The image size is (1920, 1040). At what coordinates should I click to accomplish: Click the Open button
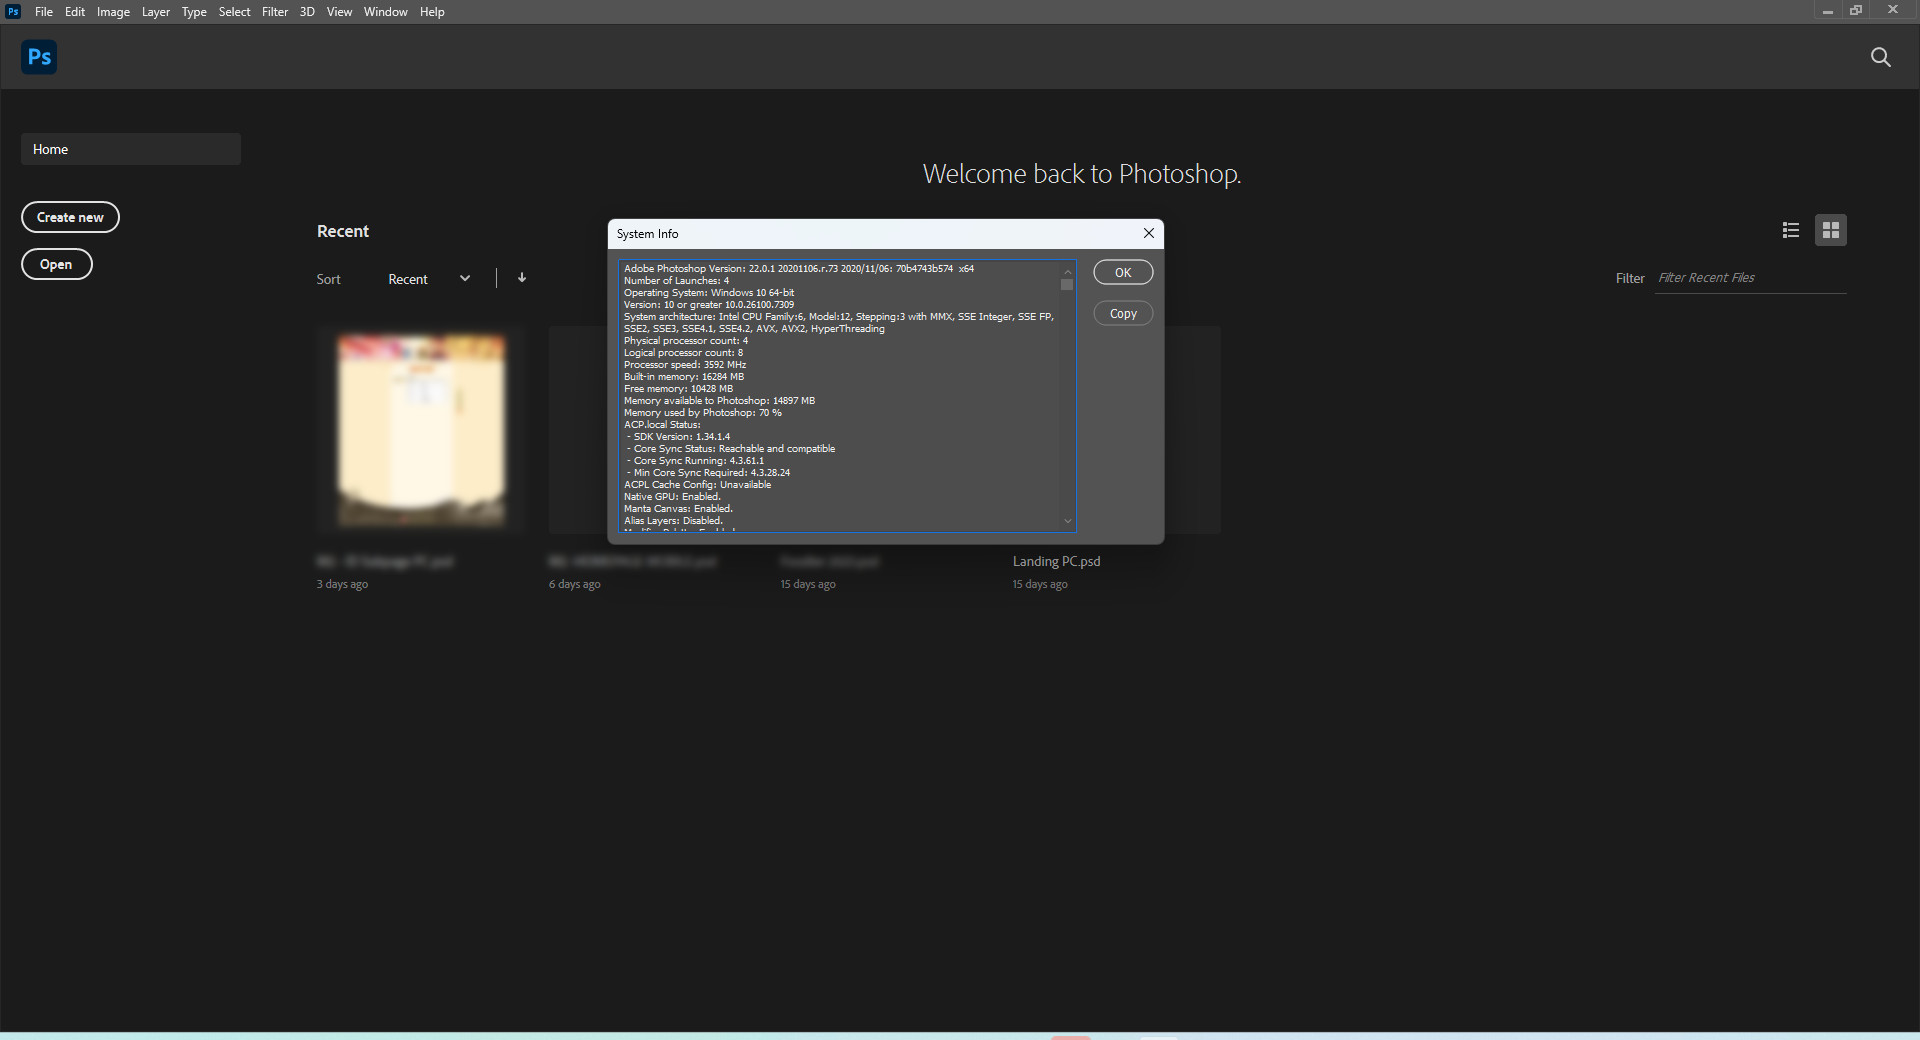(x=56, y=264)
